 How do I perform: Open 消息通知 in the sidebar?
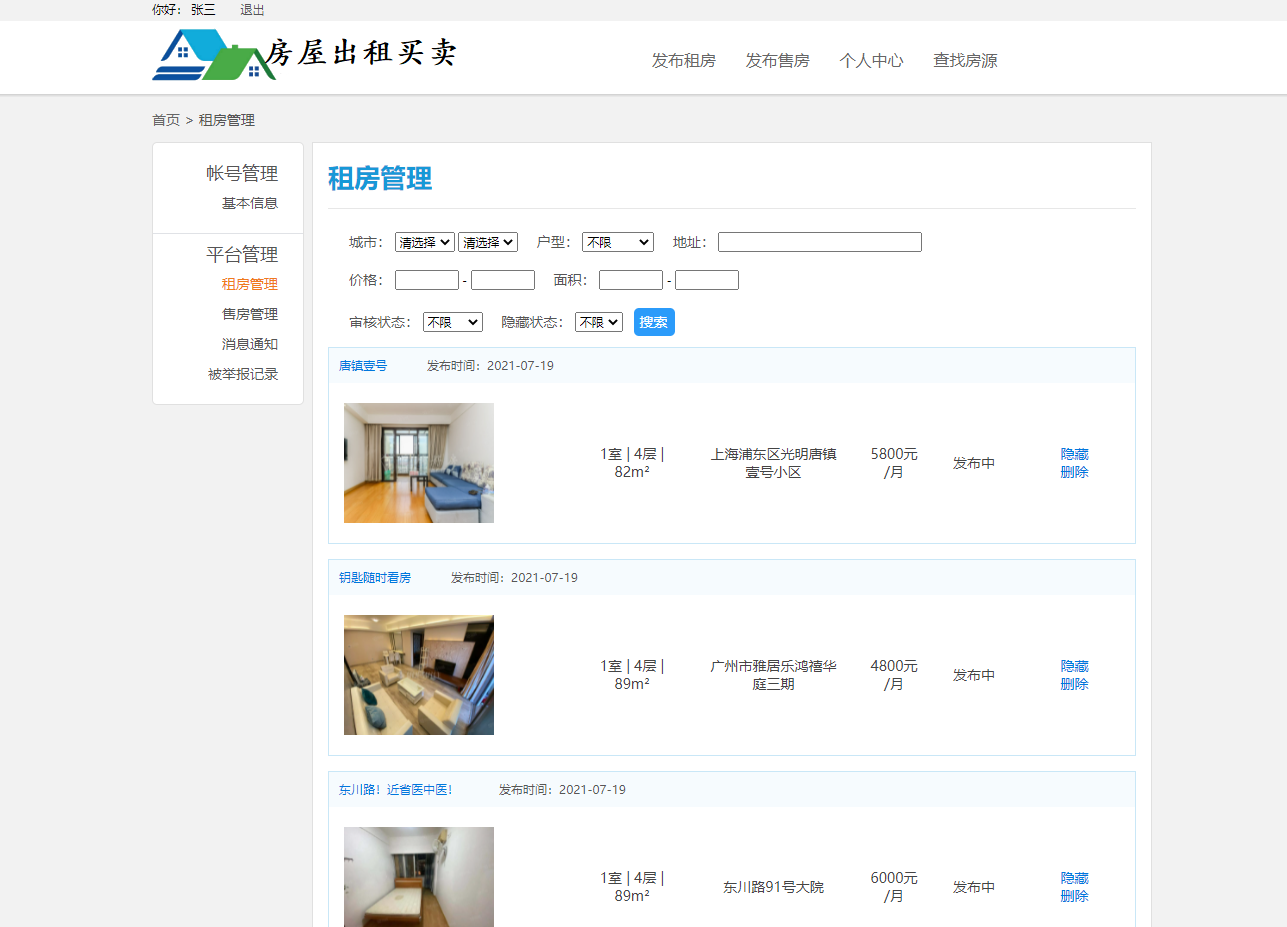pos(250,343)
